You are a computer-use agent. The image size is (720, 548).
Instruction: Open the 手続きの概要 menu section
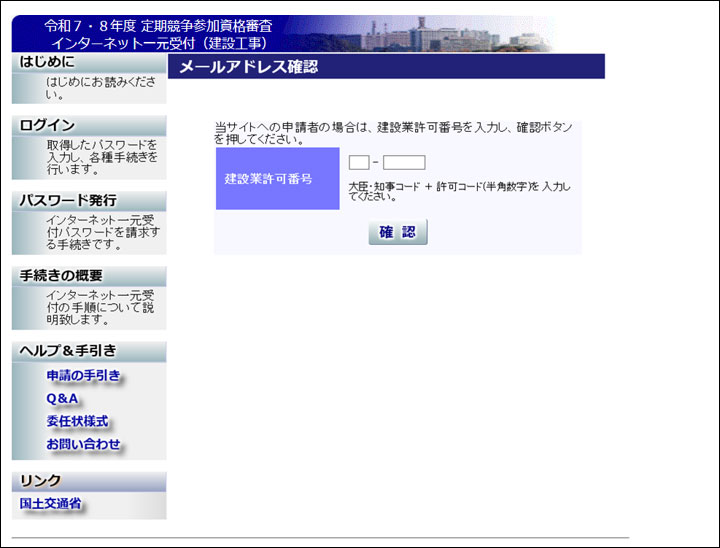coord(61,275)
